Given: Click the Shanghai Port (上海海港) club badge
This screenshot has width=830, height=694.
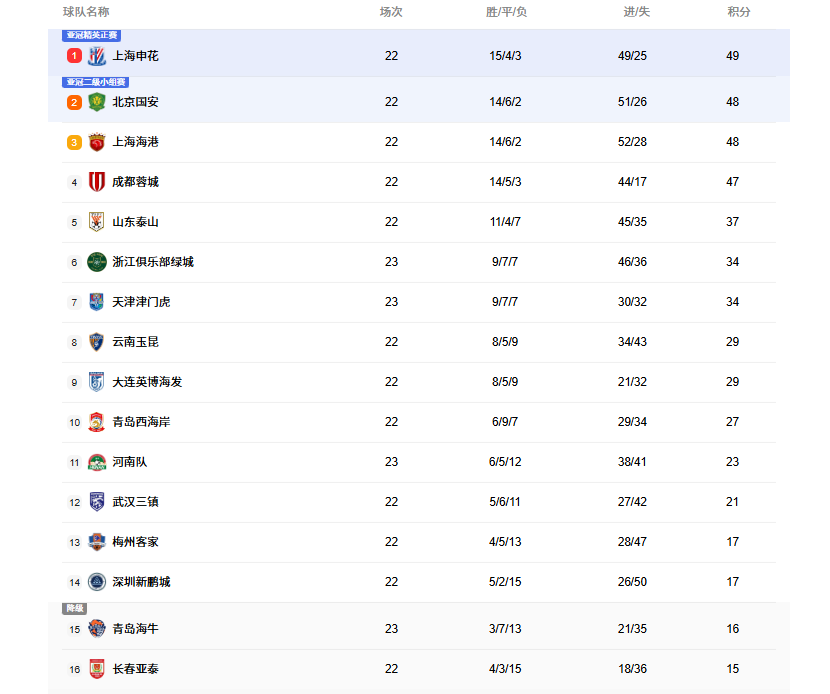Looking at the screenshot, I should click(x=97, y=142).
